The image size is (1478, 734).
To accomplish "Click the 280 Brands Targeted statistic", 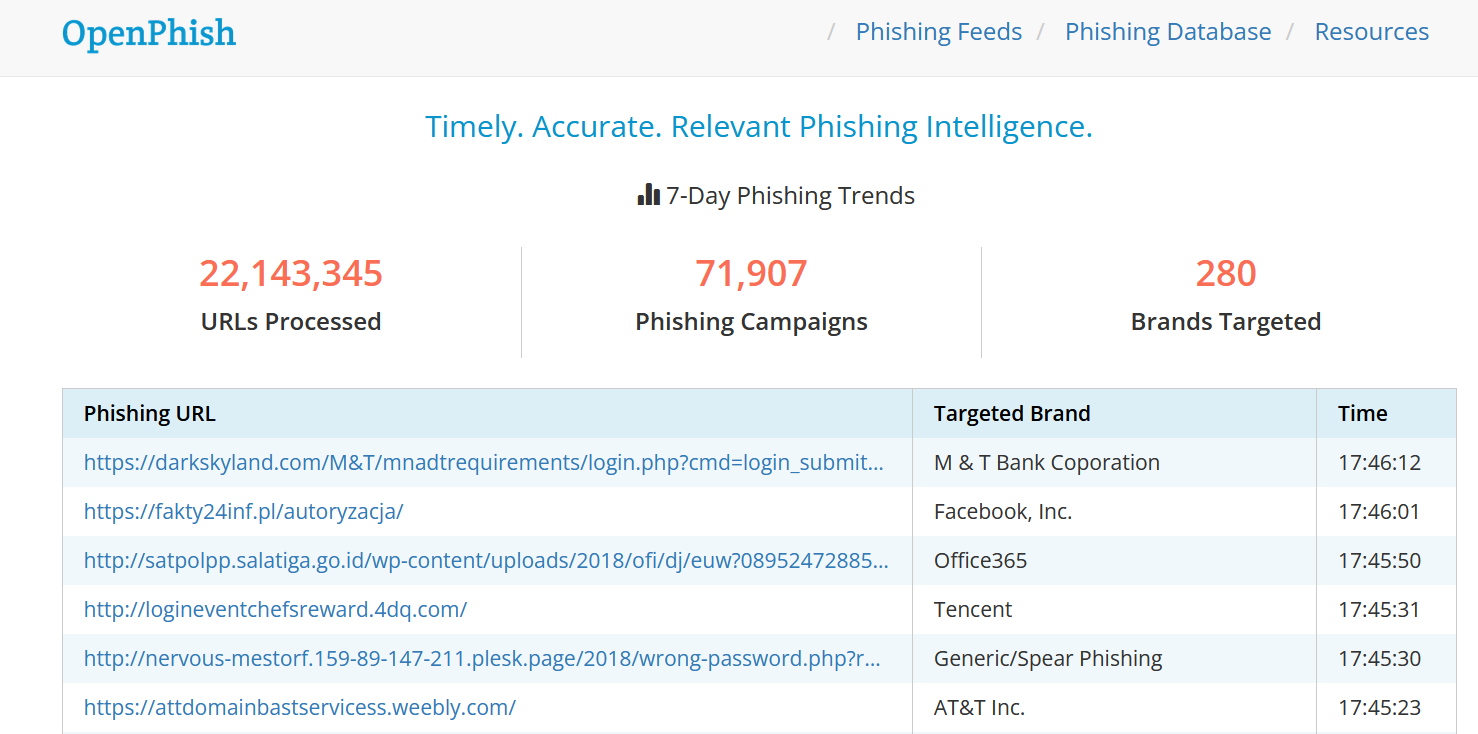I will coord(1226,273).
